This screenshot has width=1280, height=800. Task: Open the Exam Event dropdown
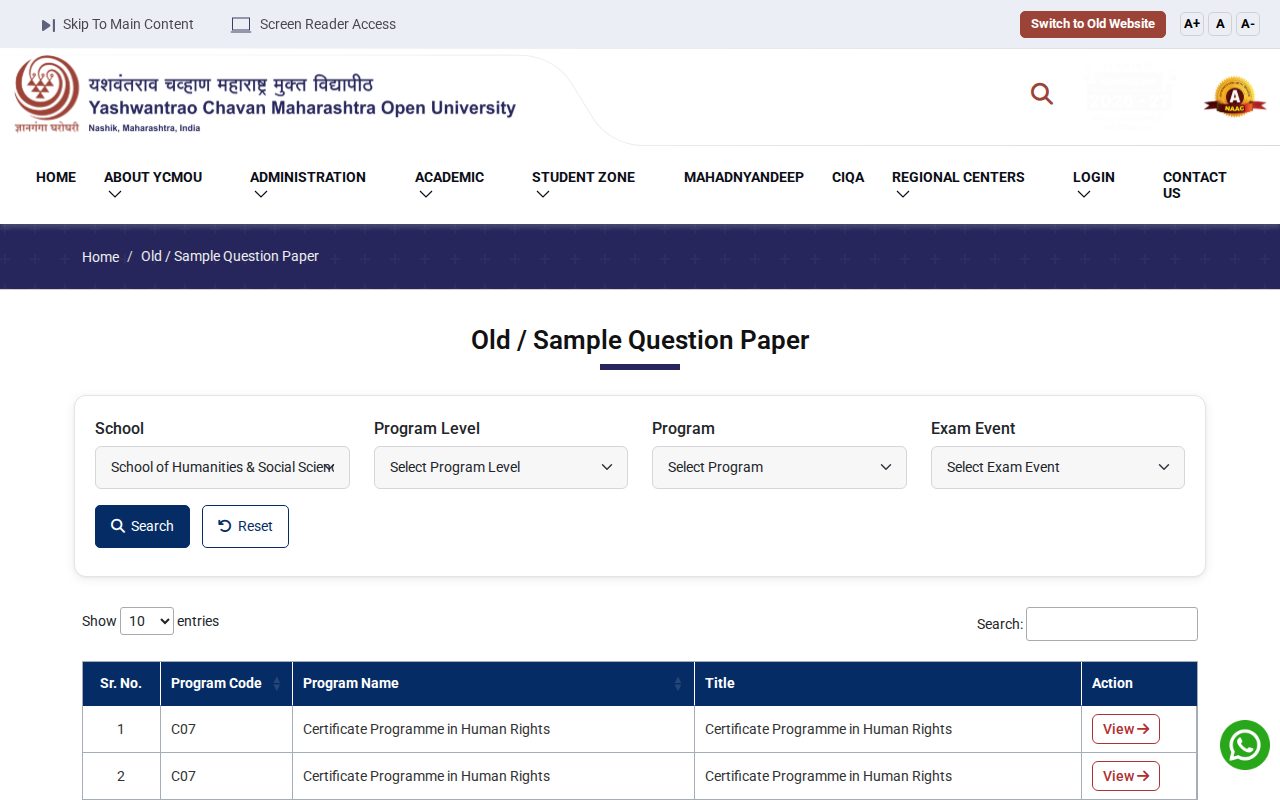click(x=1058, y=467)
